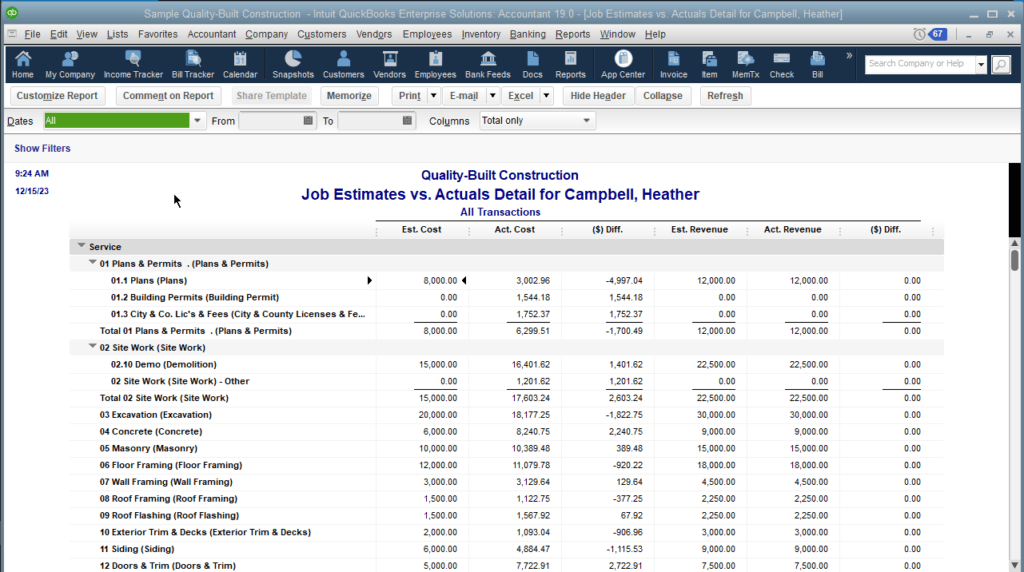Open the Lists menu
This screenshot has width=1024, height=572.
(118, 34)
